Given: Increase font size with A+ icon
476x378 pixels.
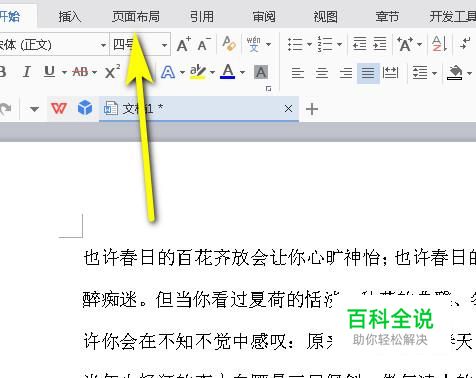Looking at the screenshot, I should point(184,44).
